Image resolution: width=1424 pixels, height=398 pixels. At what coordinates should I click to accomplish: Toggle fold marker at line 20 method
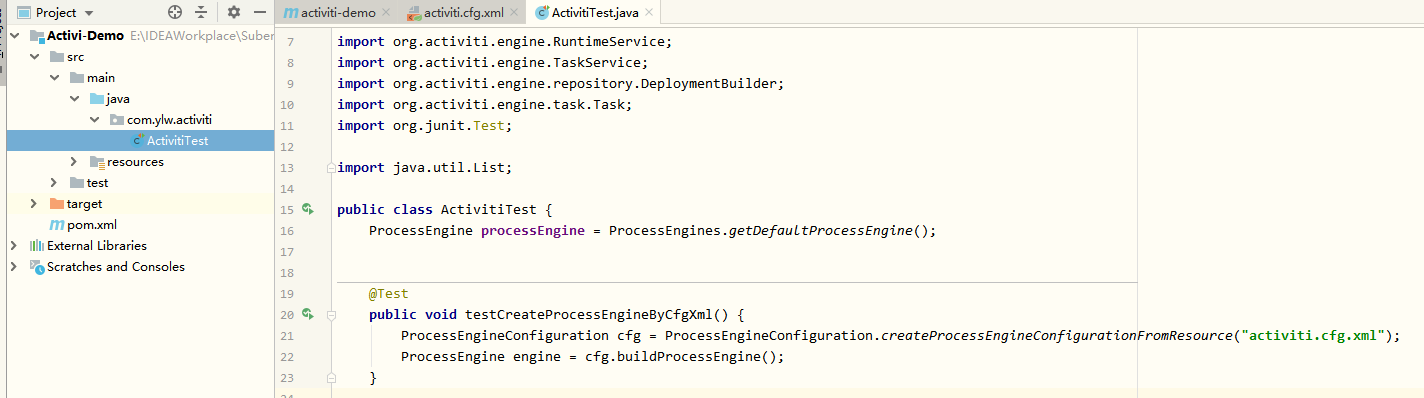pyautogui.click(x=332, y=314)
